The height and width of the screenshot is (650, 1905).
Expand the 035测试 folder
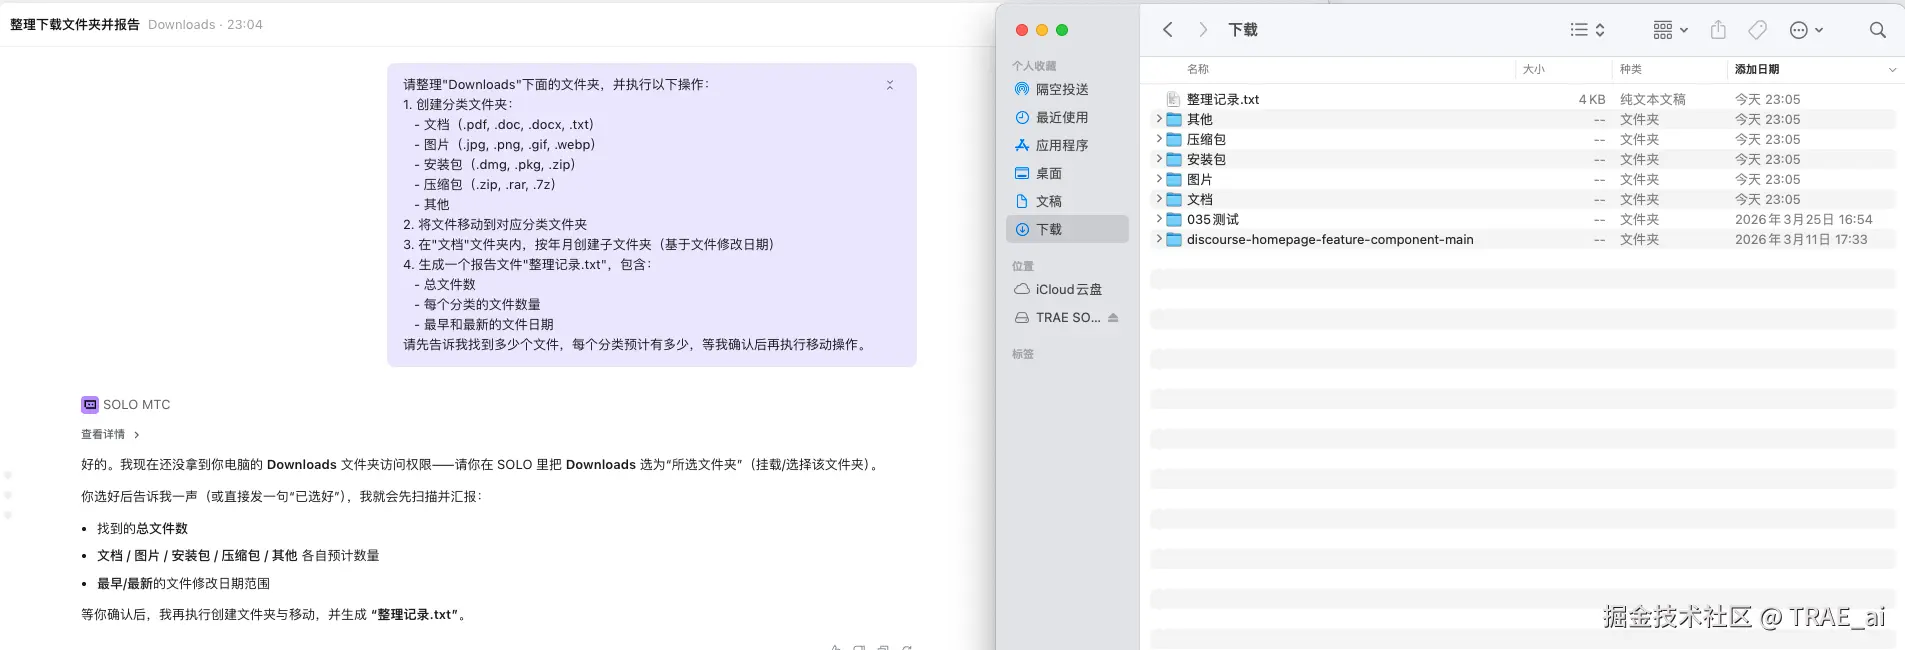1159,219
